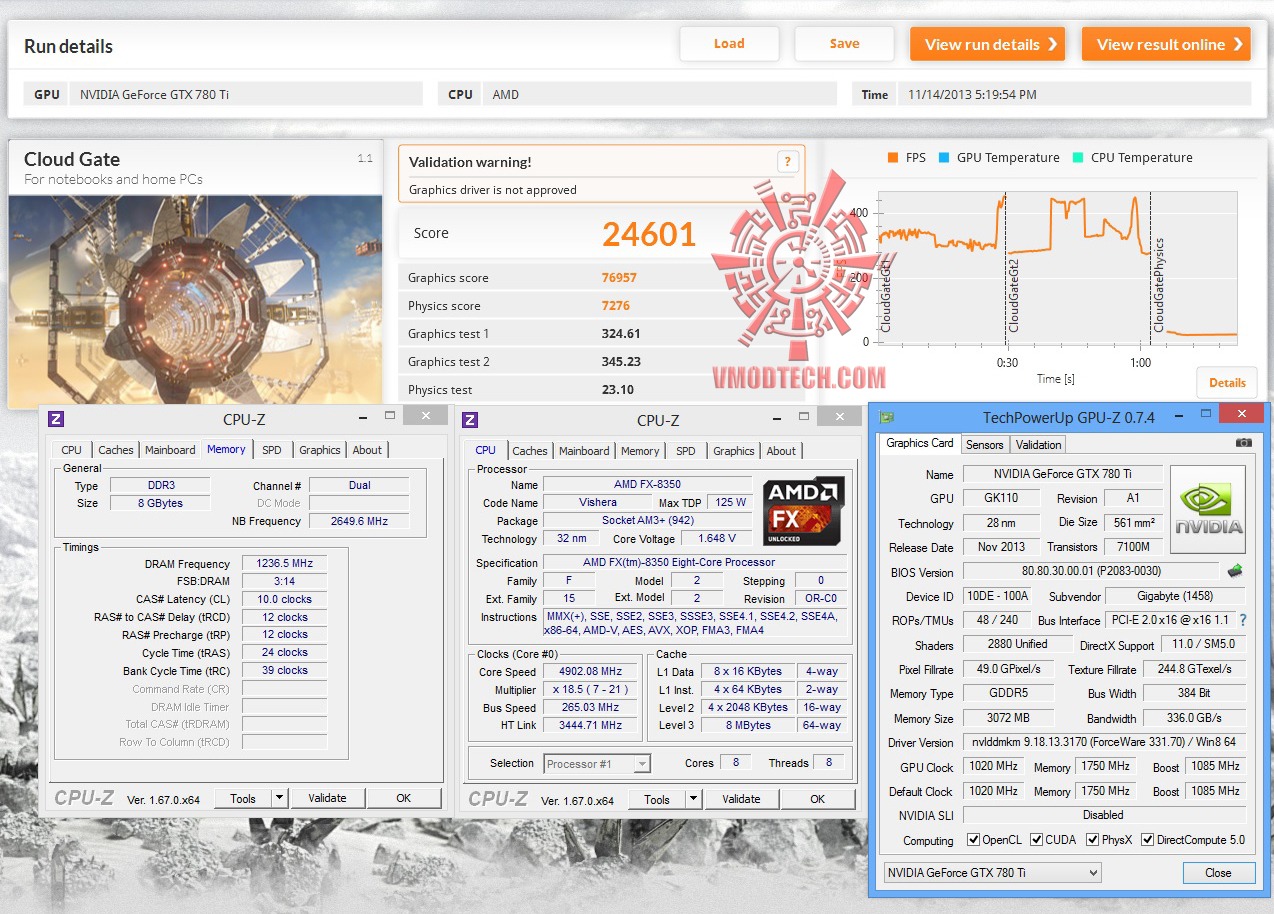Click the overall score 24601
Image resolution: width=1274 pixels, height=914 pixels.
649,234
